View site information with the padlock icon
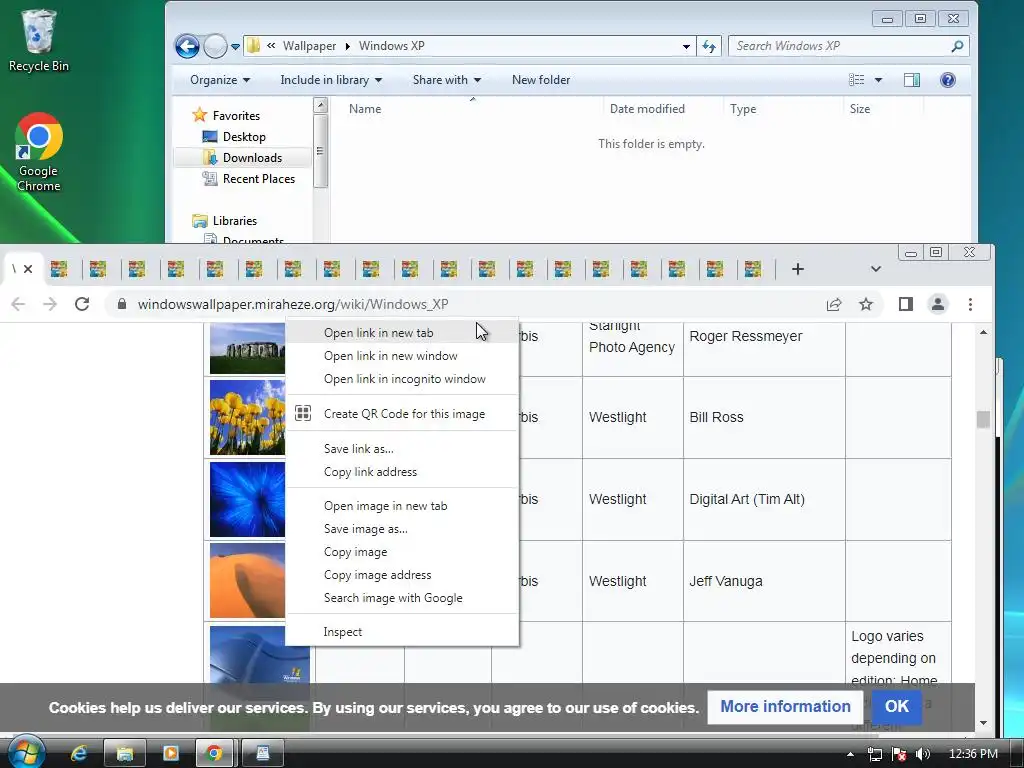Image resolution: width=1024 pixels, height=768 pixels. coord(121,304)
